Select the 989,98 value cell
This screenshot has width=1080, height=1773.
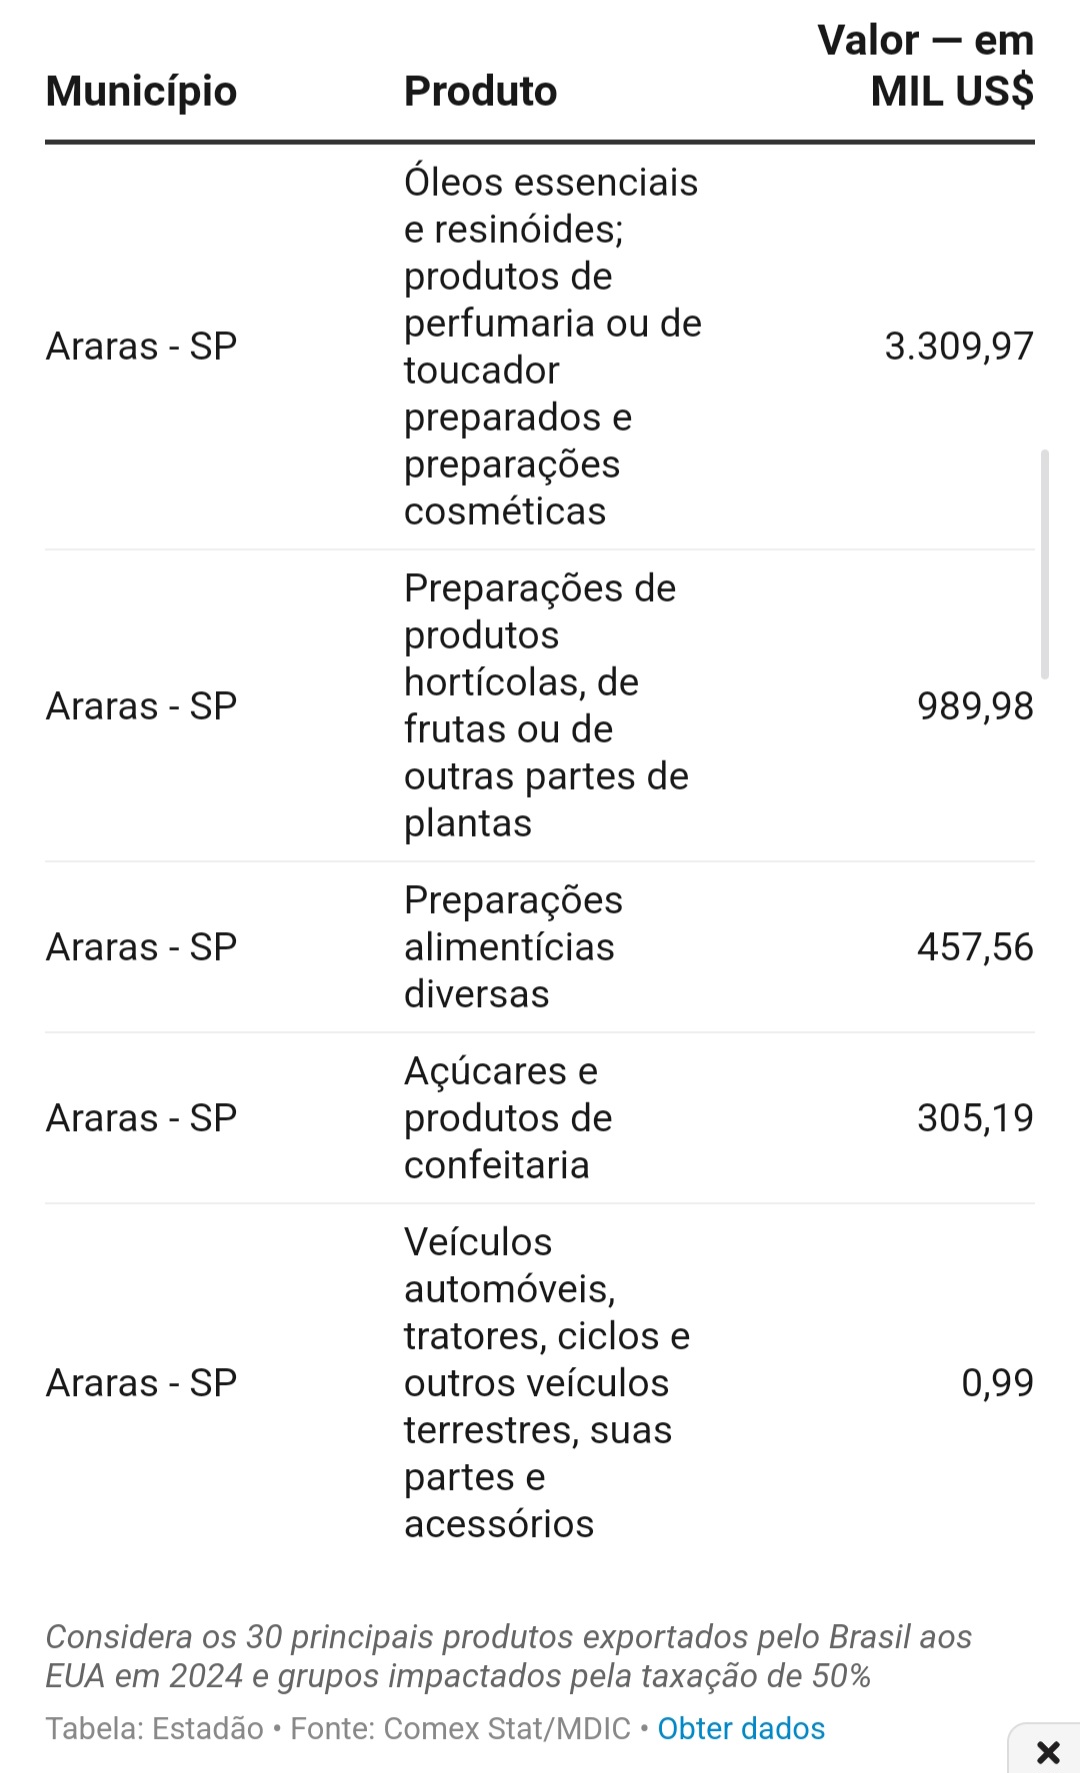(x=975, y=706)
